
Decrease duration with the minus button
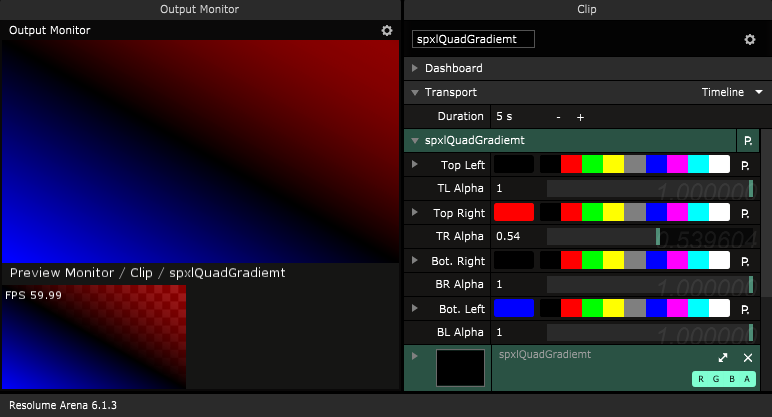[558, 117]
